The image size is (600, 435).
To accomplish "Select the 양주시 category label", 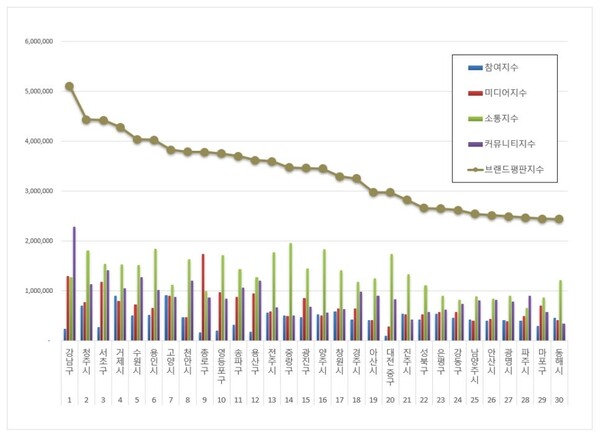I will click(x=323, y=361).
